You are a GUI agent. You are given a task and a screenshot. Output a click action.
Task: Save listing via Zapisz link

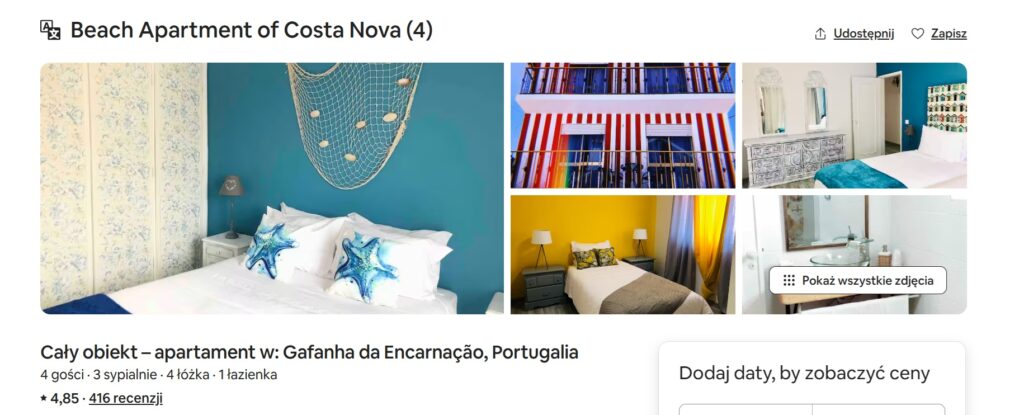948,33
